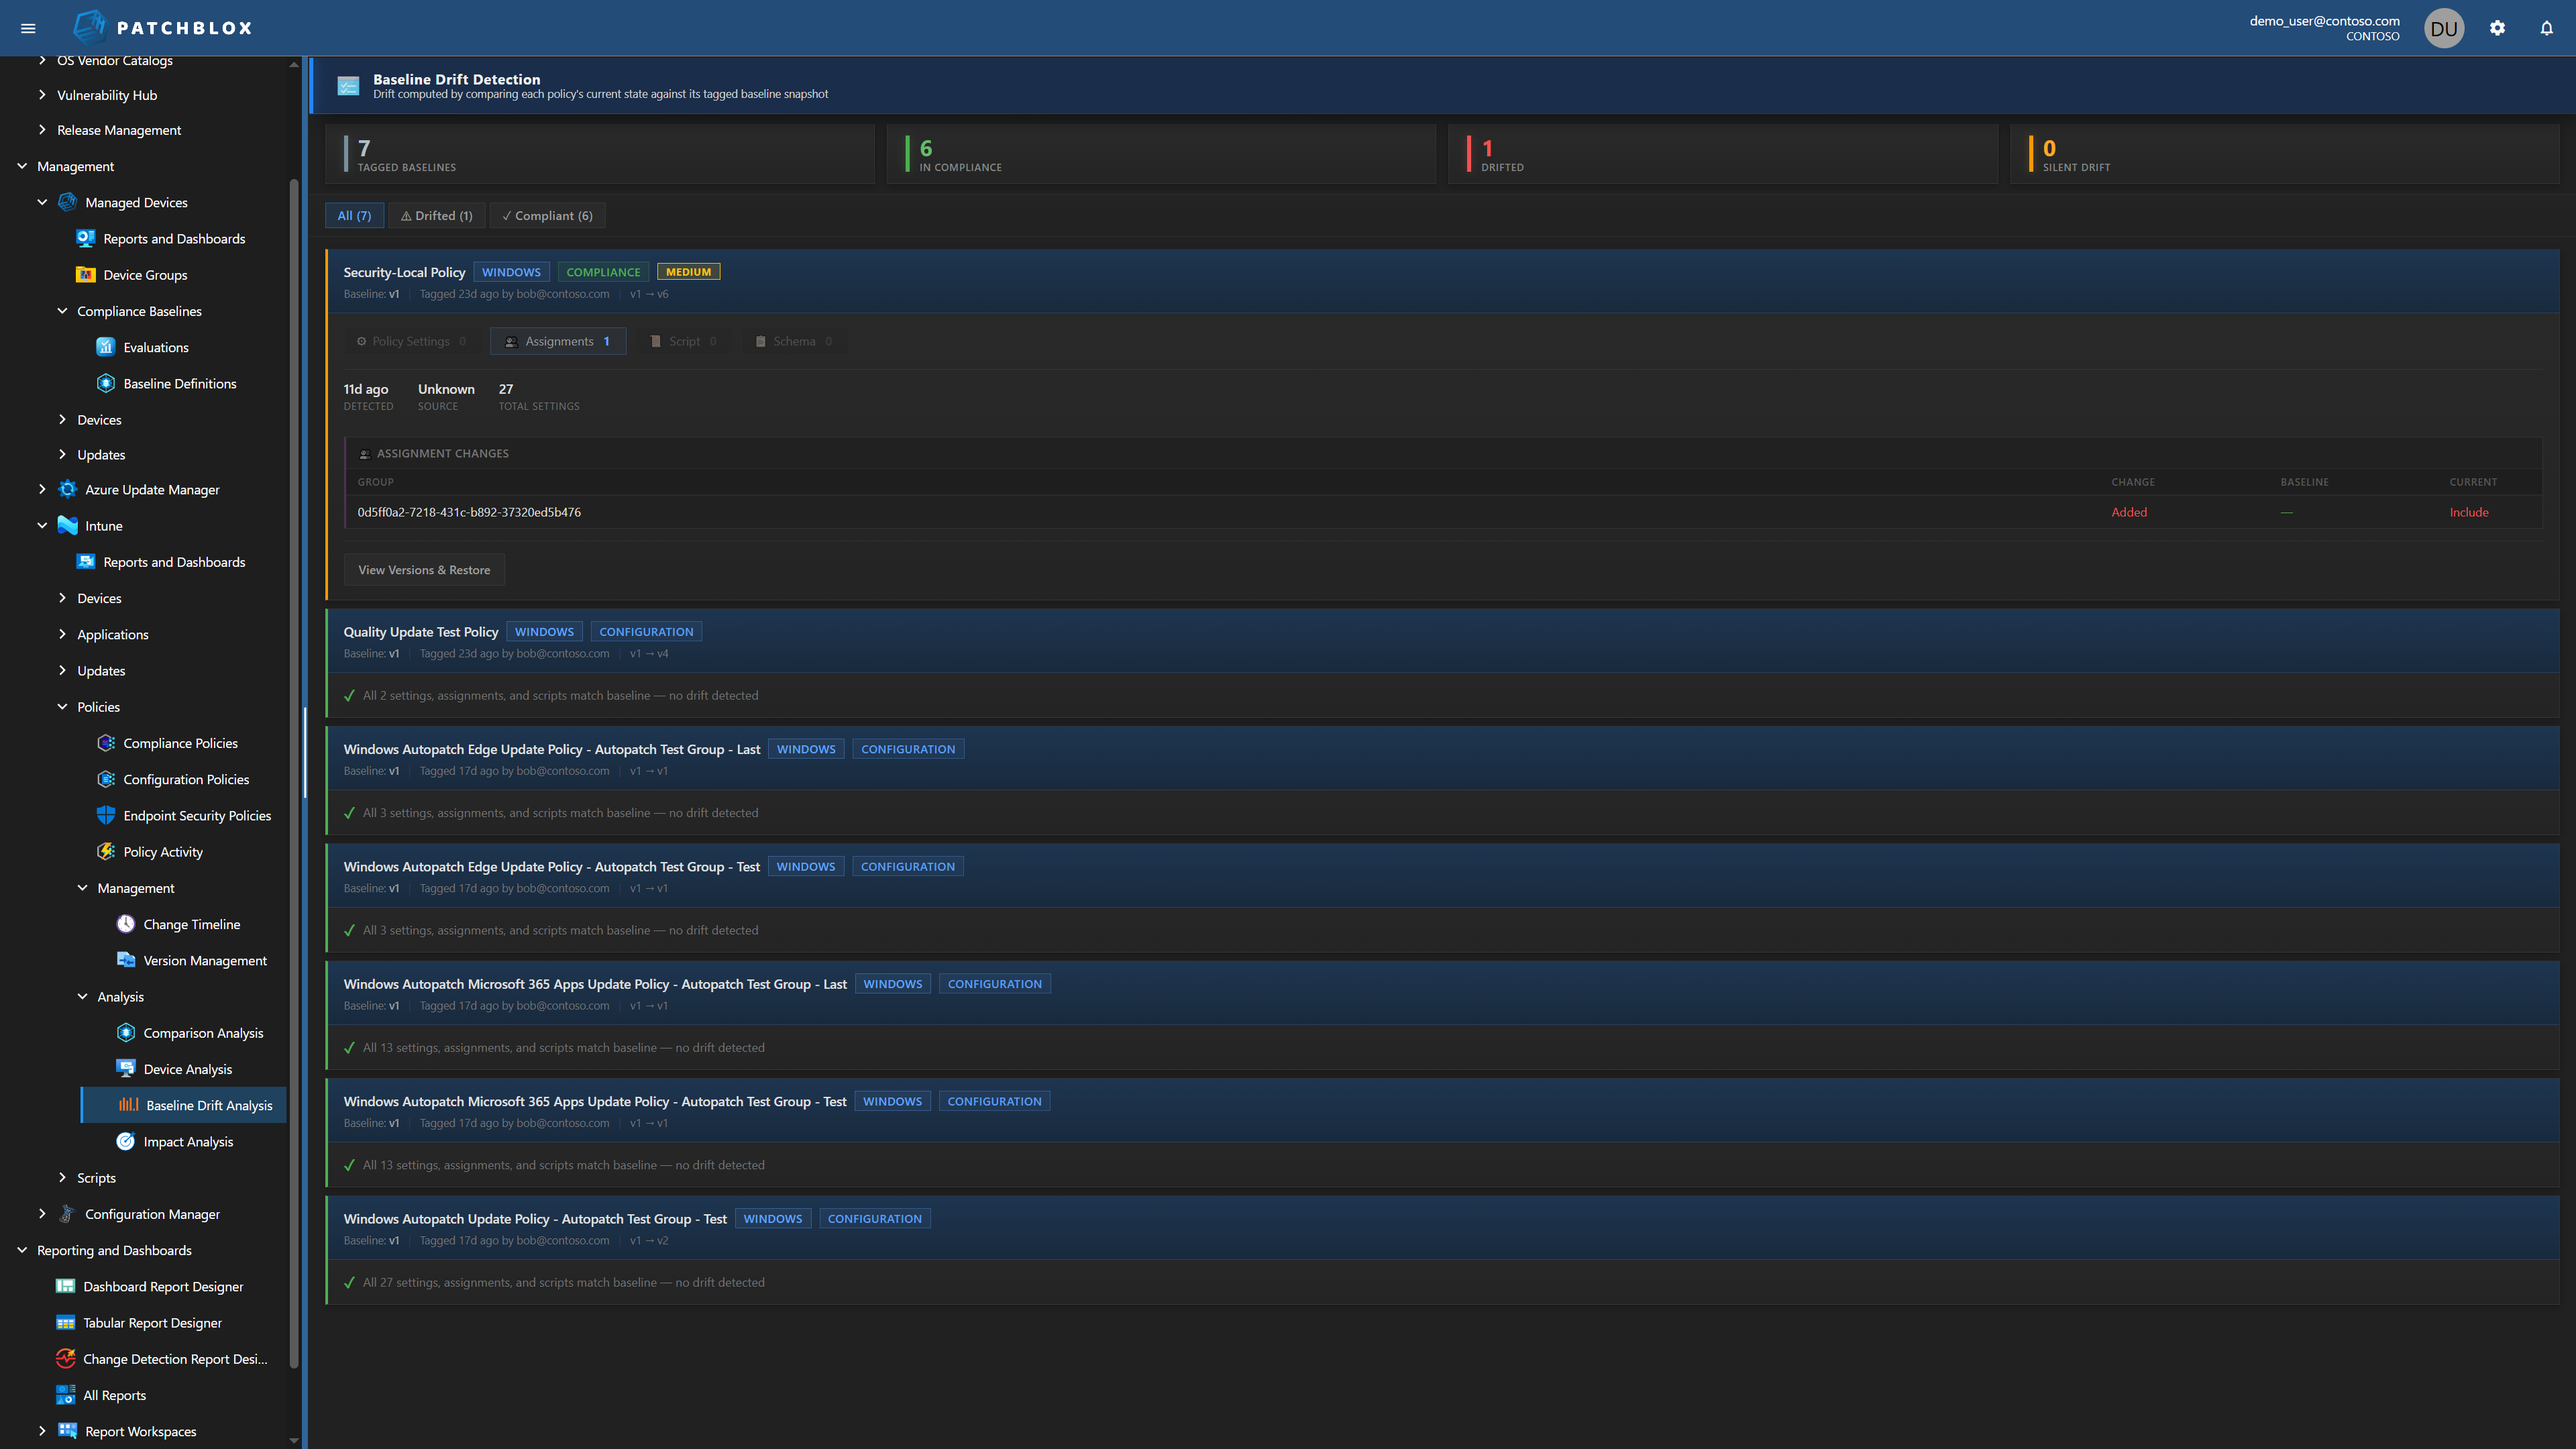Select the All (7) filter
Screen dimensions: 2576x1449
point(354,215)
